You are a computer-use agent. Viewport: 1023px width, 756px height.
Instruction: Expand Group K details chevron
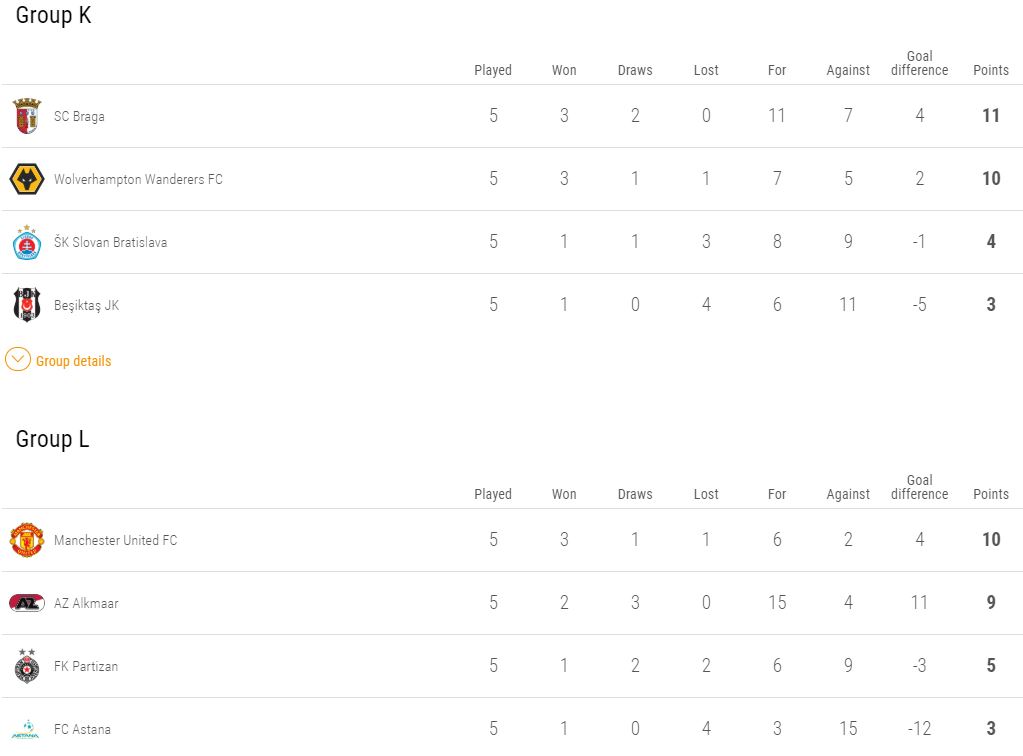pyautogui.click(x=18, y=360)
